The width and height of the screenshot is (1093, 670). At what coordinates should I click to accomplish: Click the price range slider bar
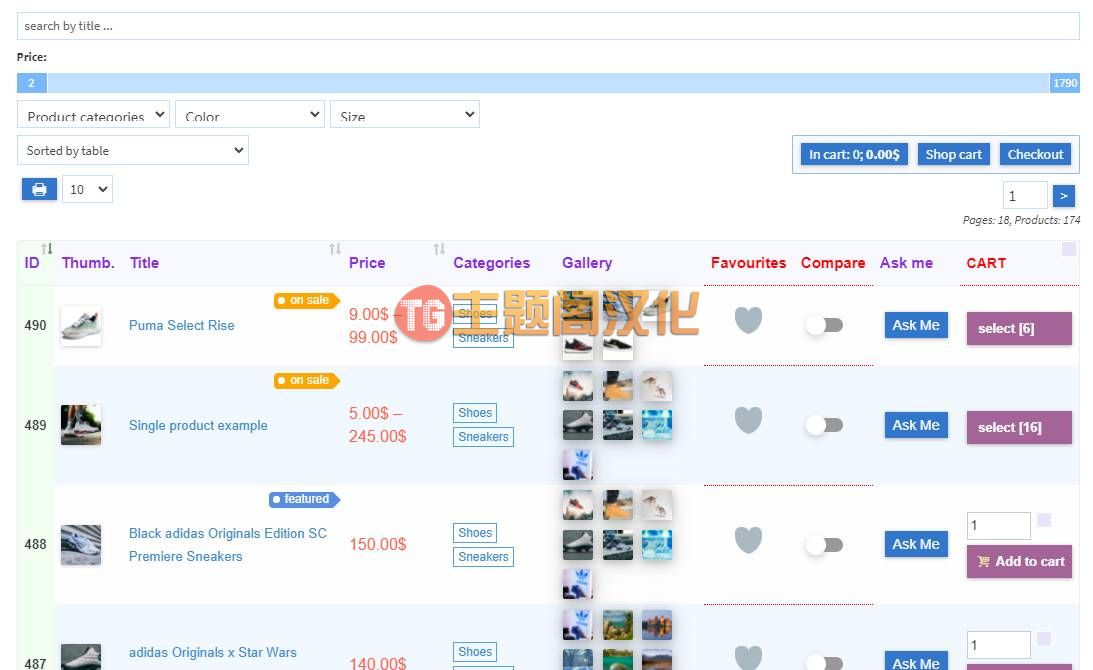coord(548,83)
